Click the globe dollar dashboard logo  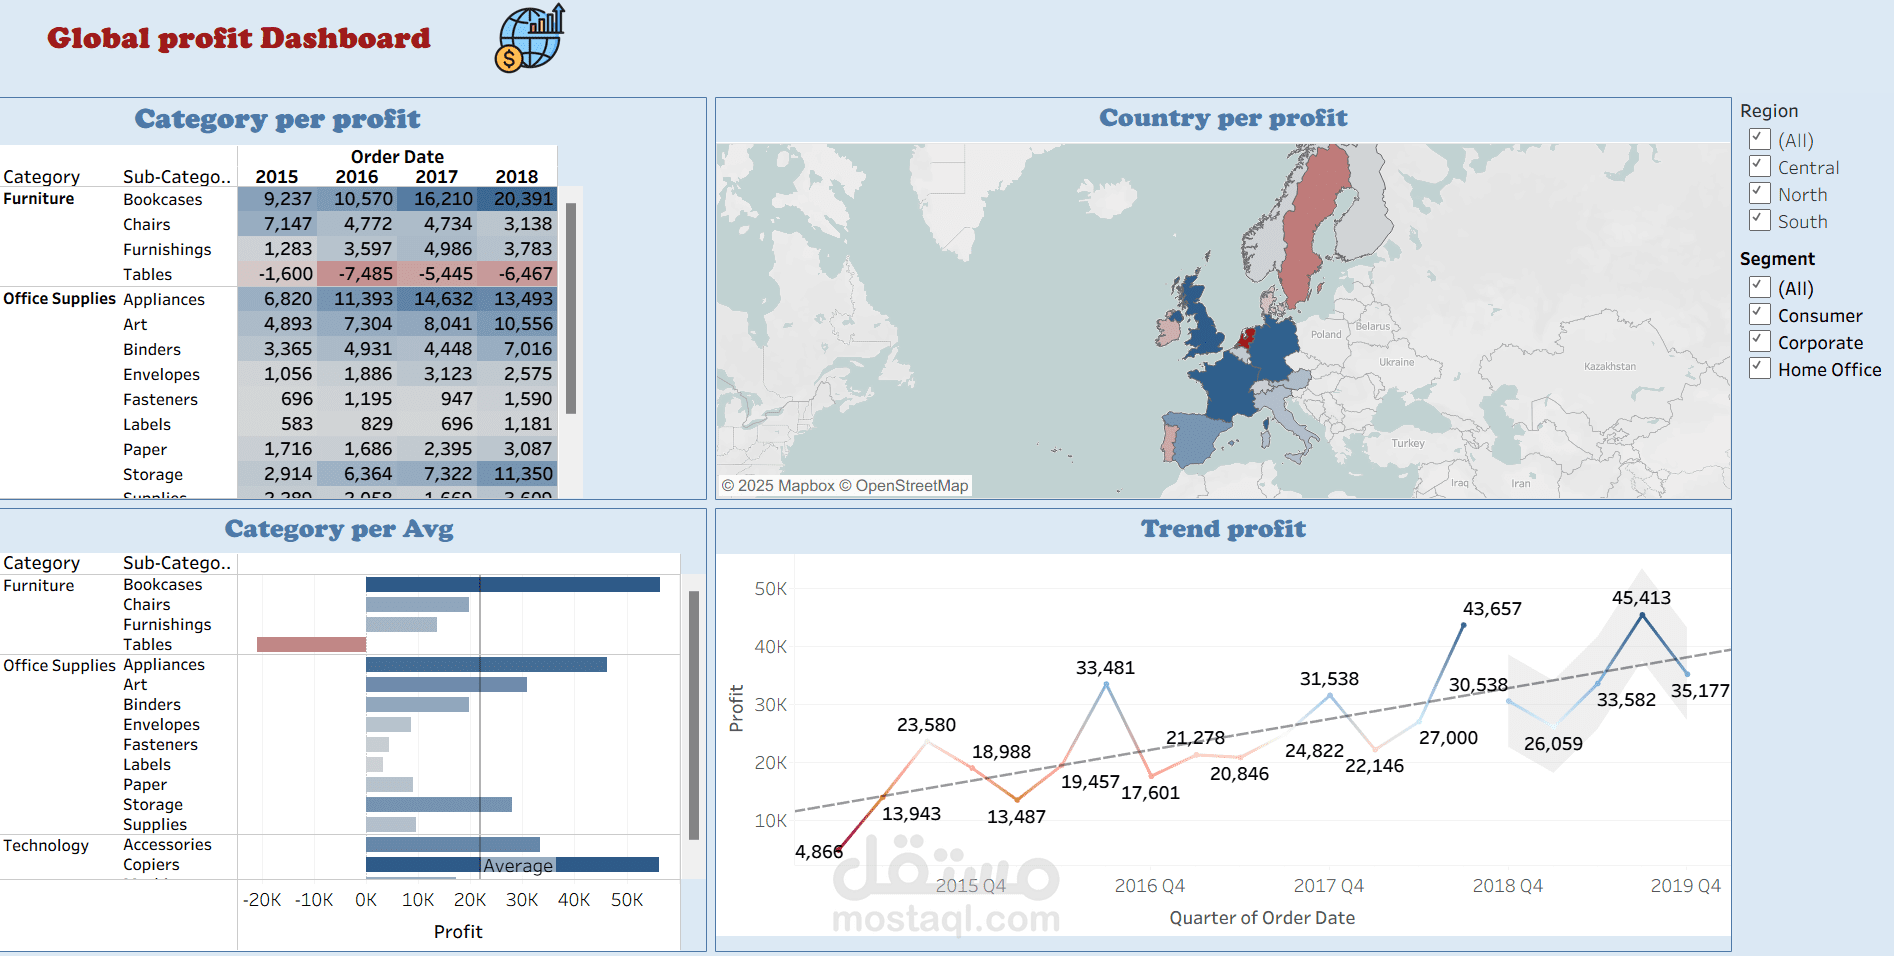pyautogui.click(x=530, y=37)
